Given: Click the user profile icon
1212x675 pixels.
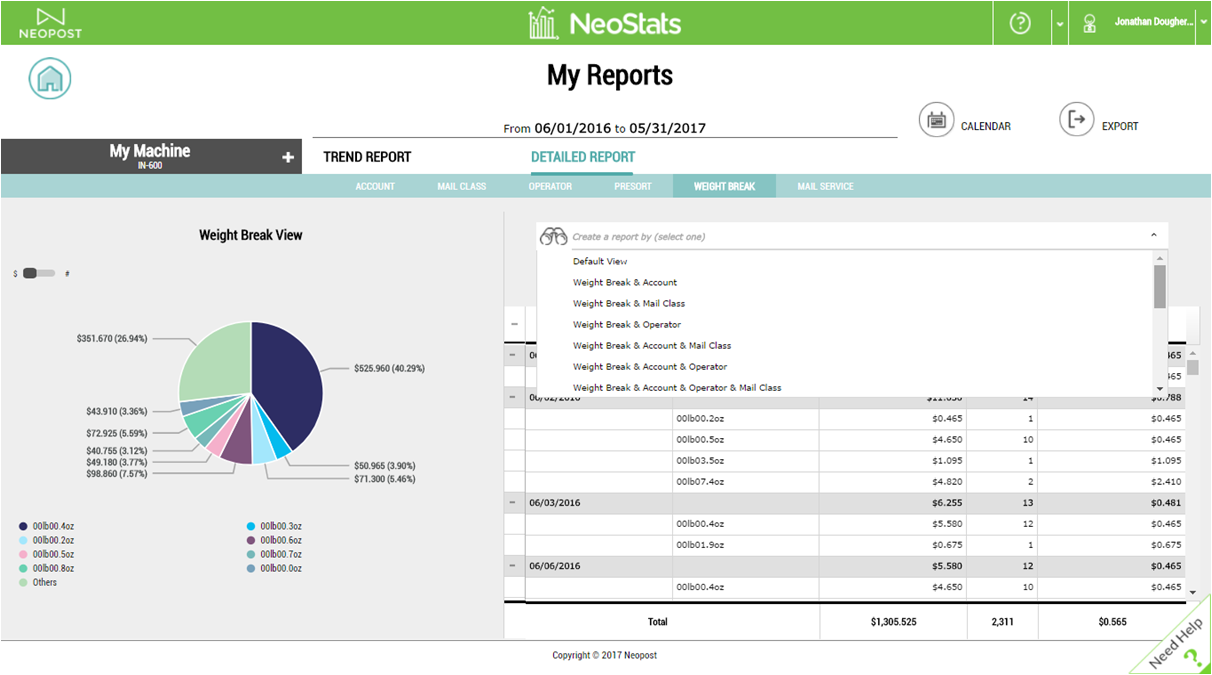Looking at the screenshot, I should coord(1090,23).
